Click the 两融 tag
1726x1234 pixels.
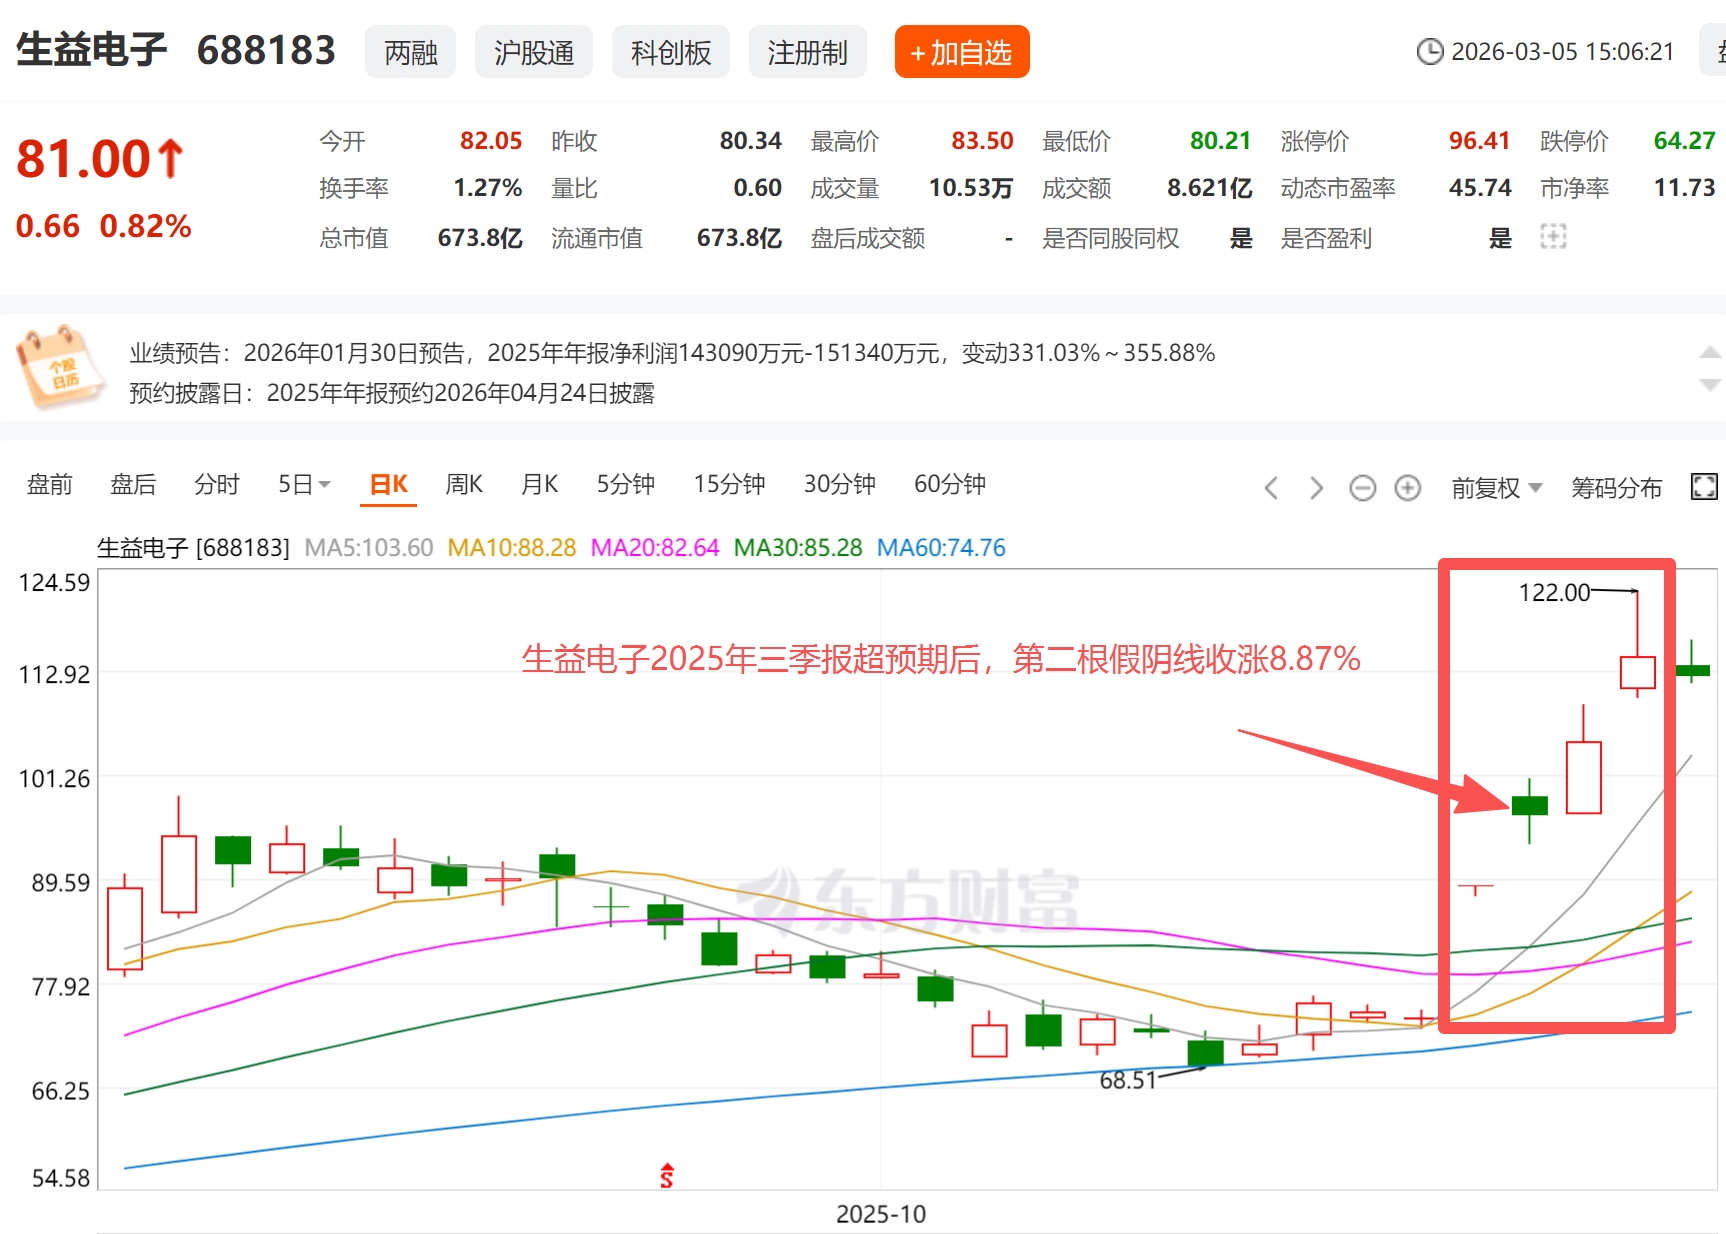tap(411, 52)
